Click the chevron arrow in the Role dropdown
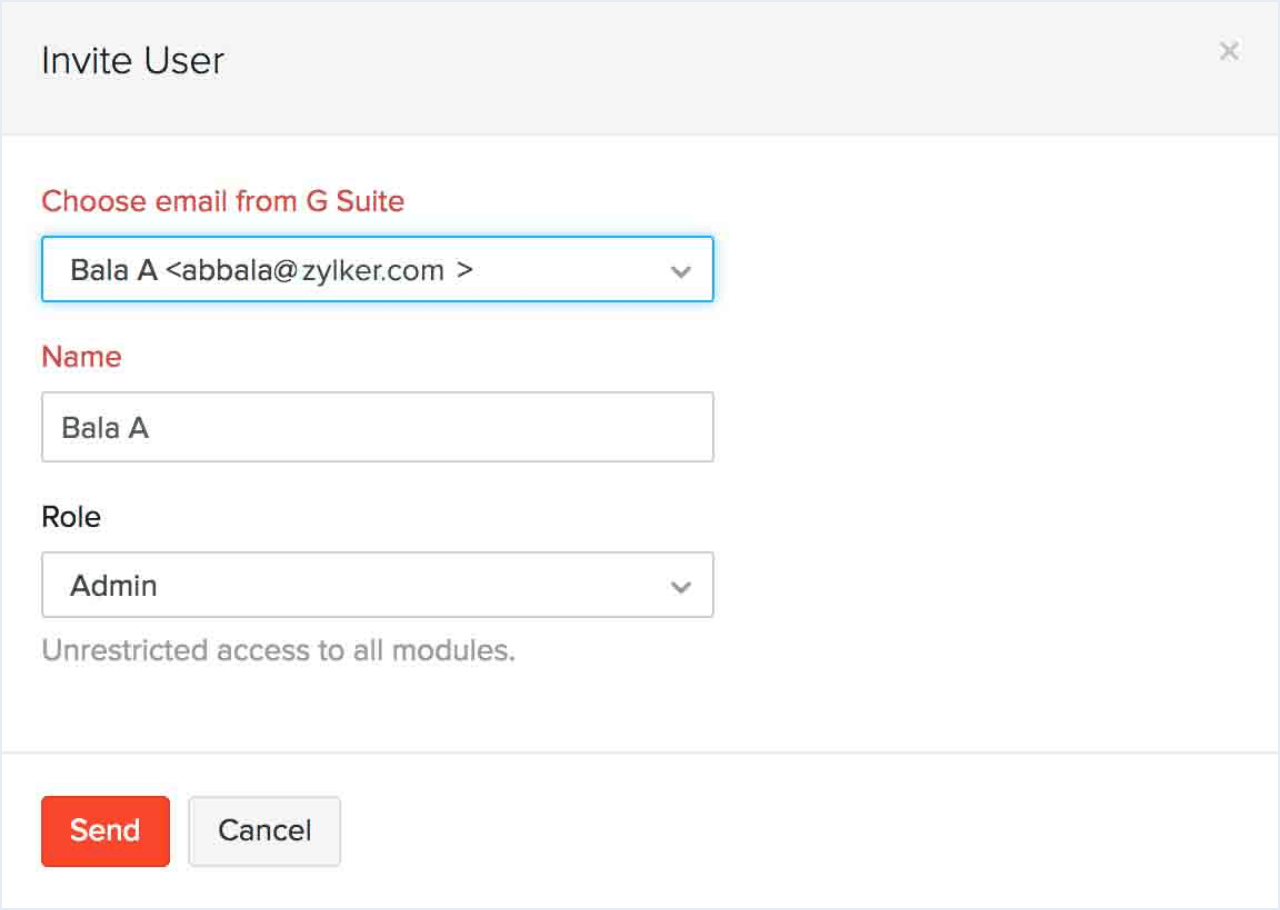 [x=681, y=587]
